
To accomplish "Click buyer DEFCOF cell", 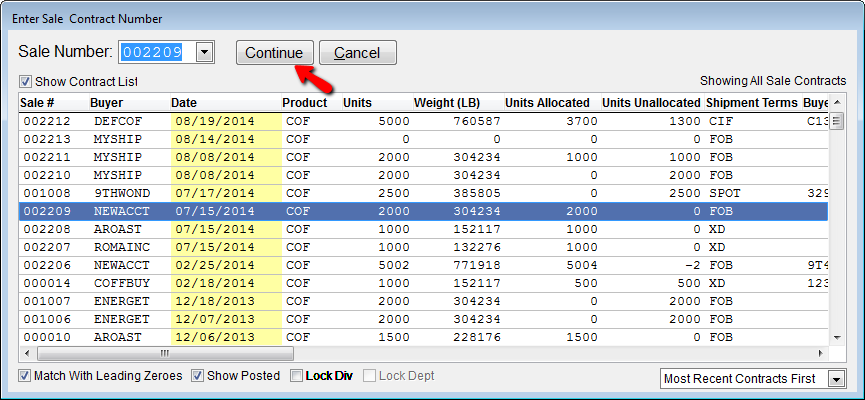I will pyautogui.click(x=129, y=121).
